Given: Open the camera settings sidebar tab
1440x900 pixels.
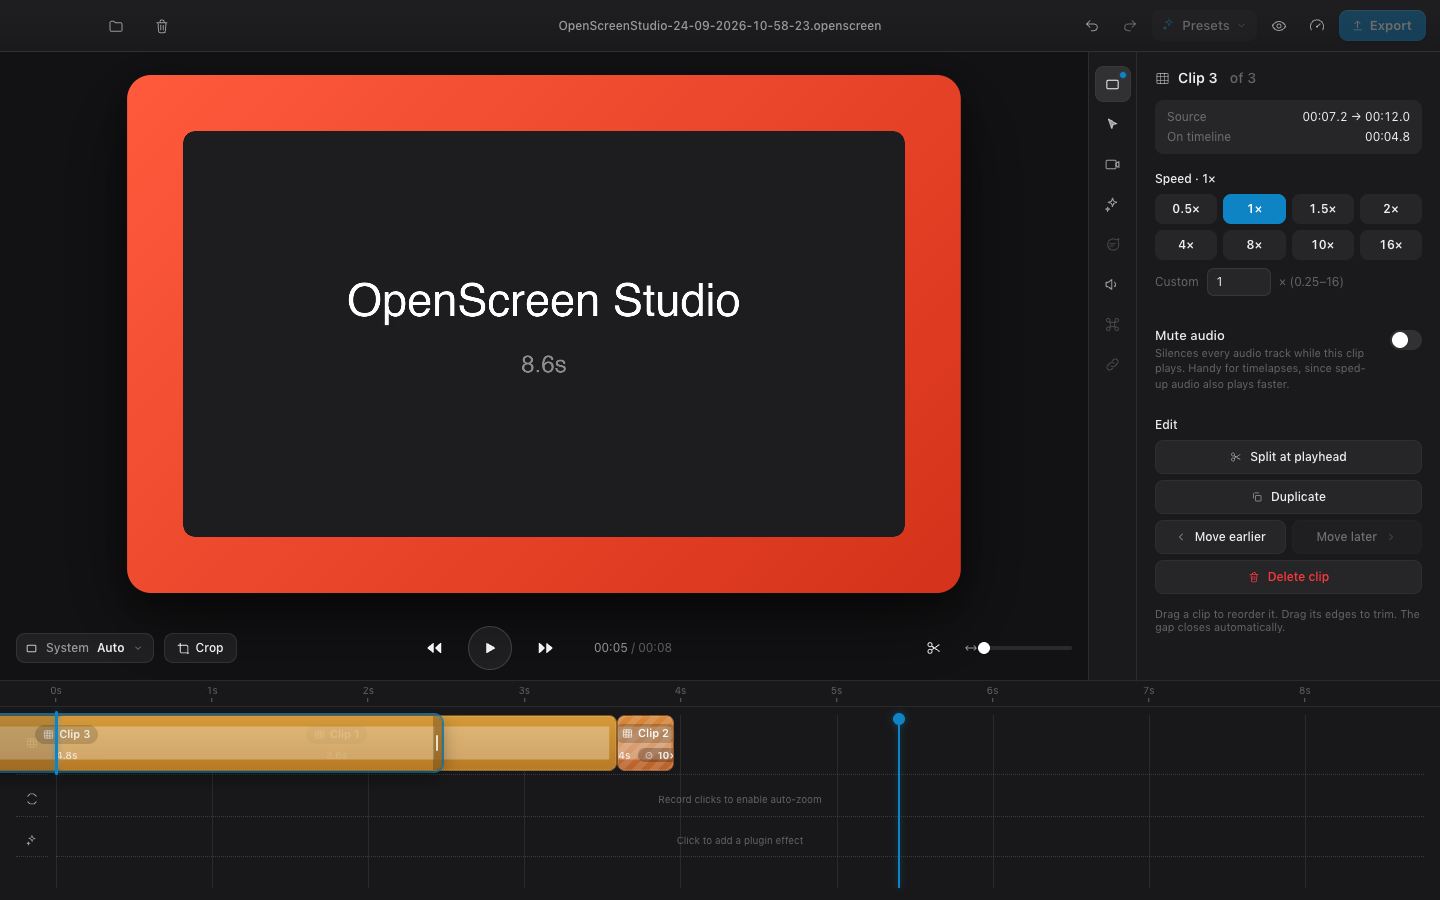Looking at the screenshot, I should pos(1112,164).
